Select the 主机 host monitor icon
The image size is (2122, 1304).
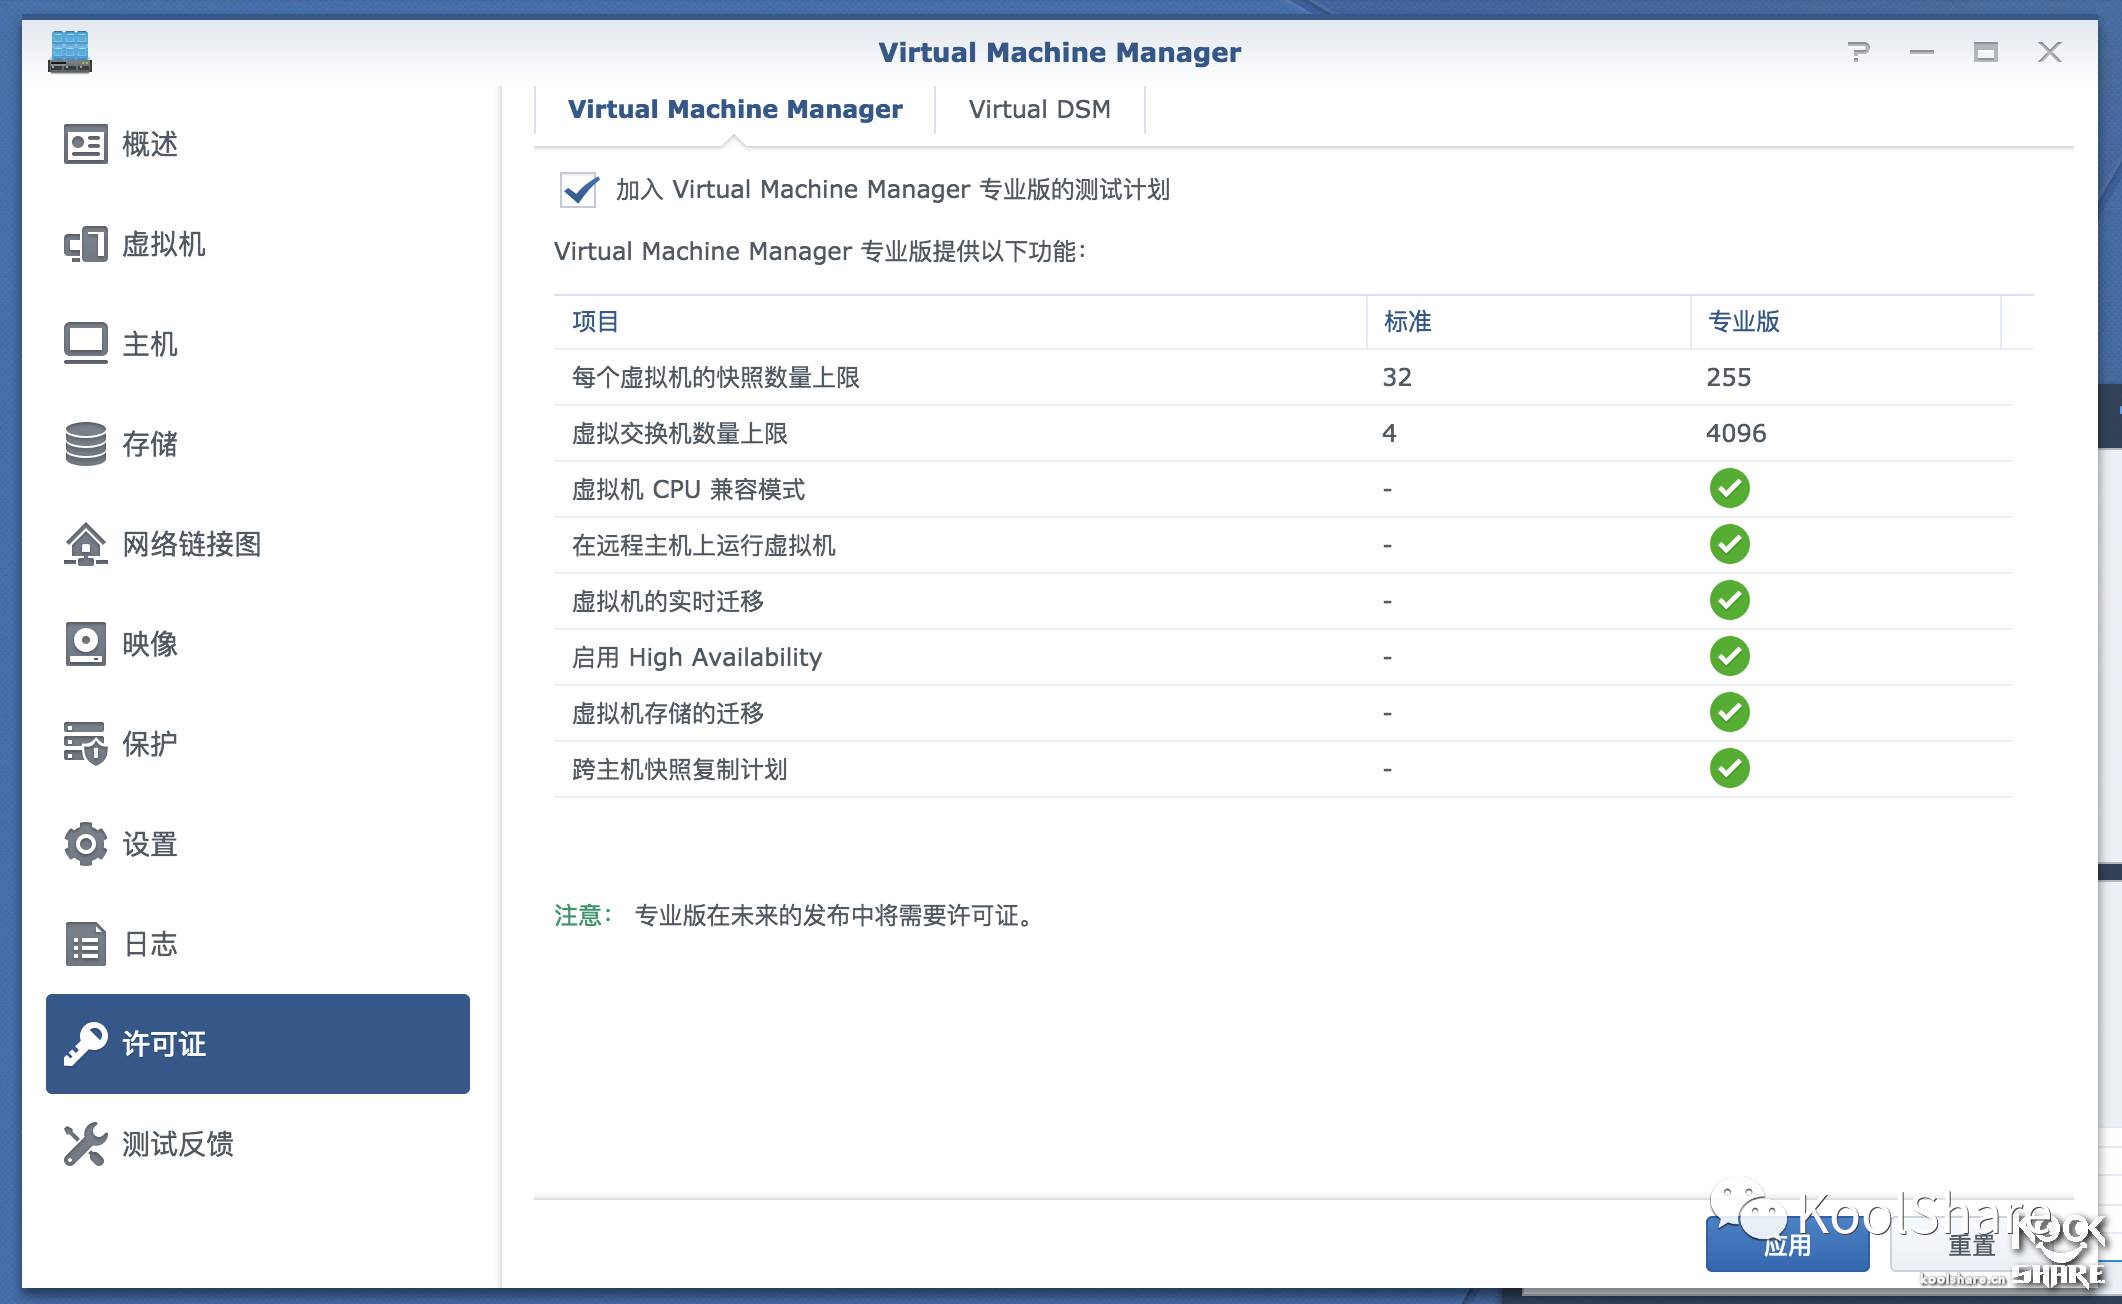(x=85, y=344)
